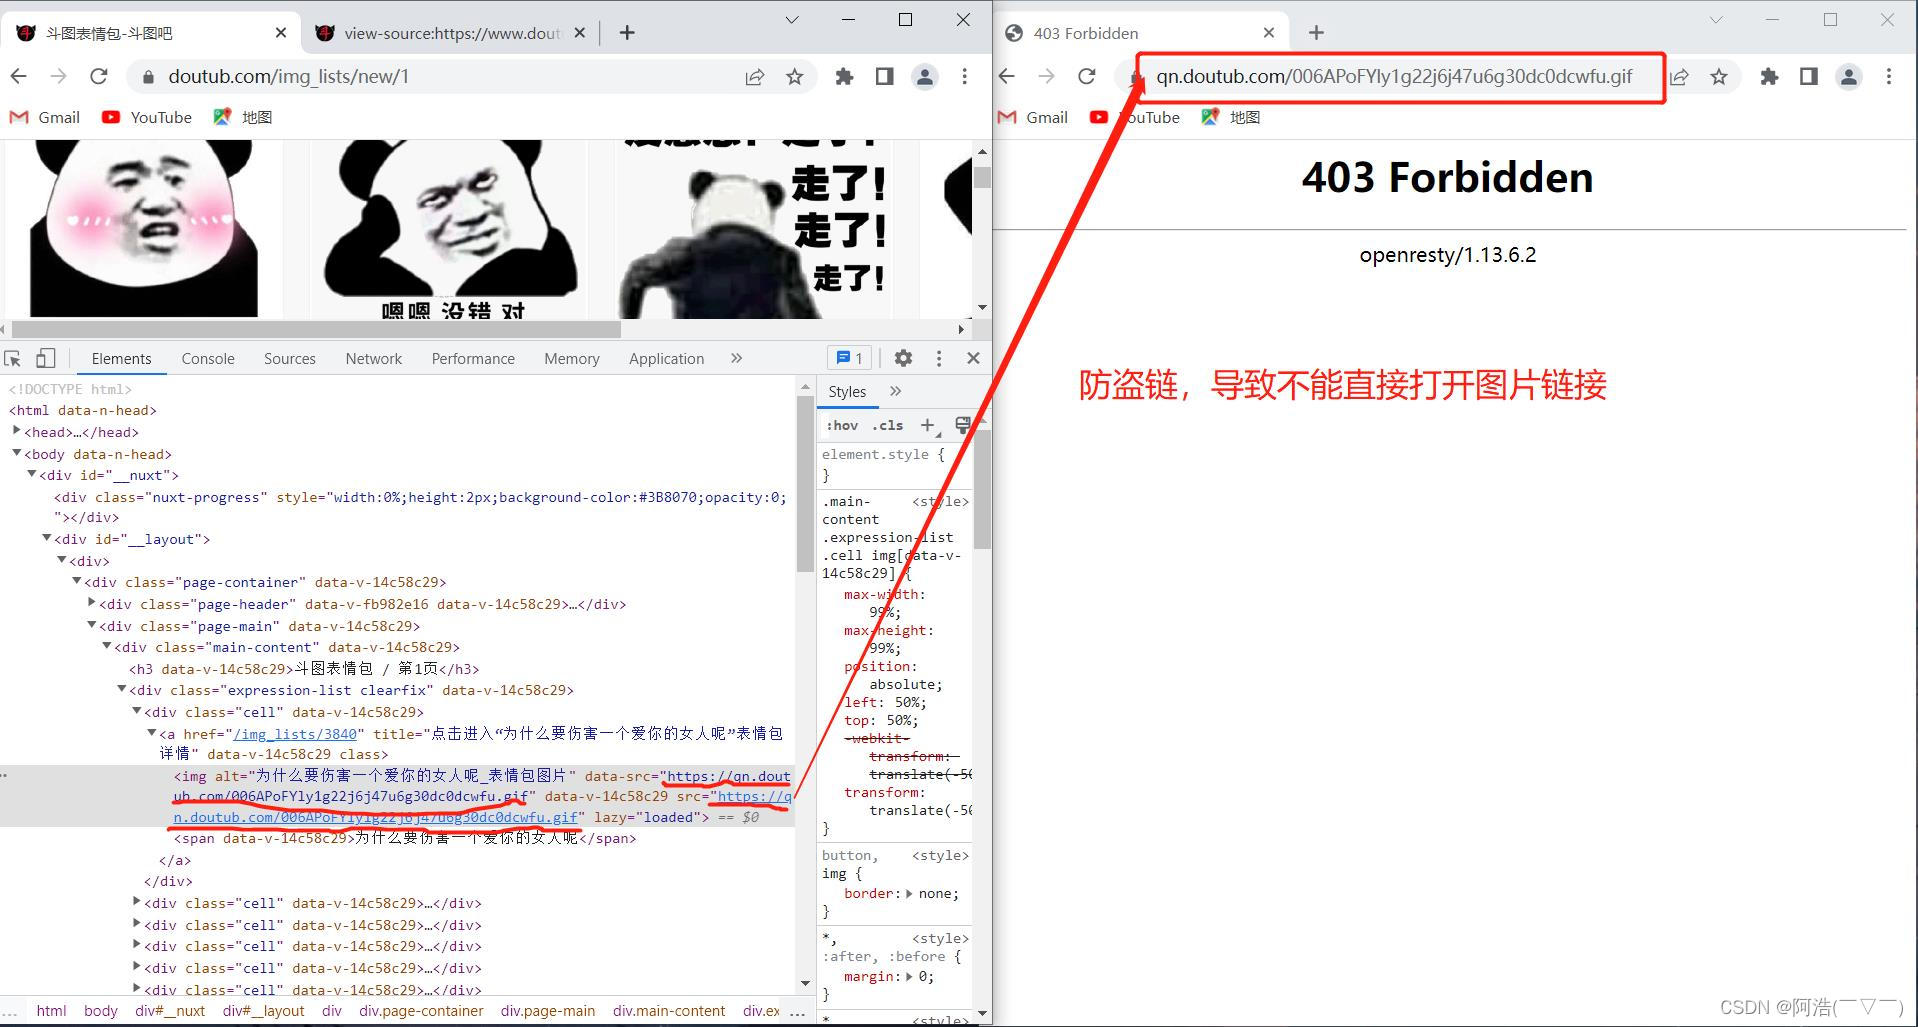1918x1027 pixels.
Task: Reload the 403 Forbidden page
Action: coord(1087,76)
